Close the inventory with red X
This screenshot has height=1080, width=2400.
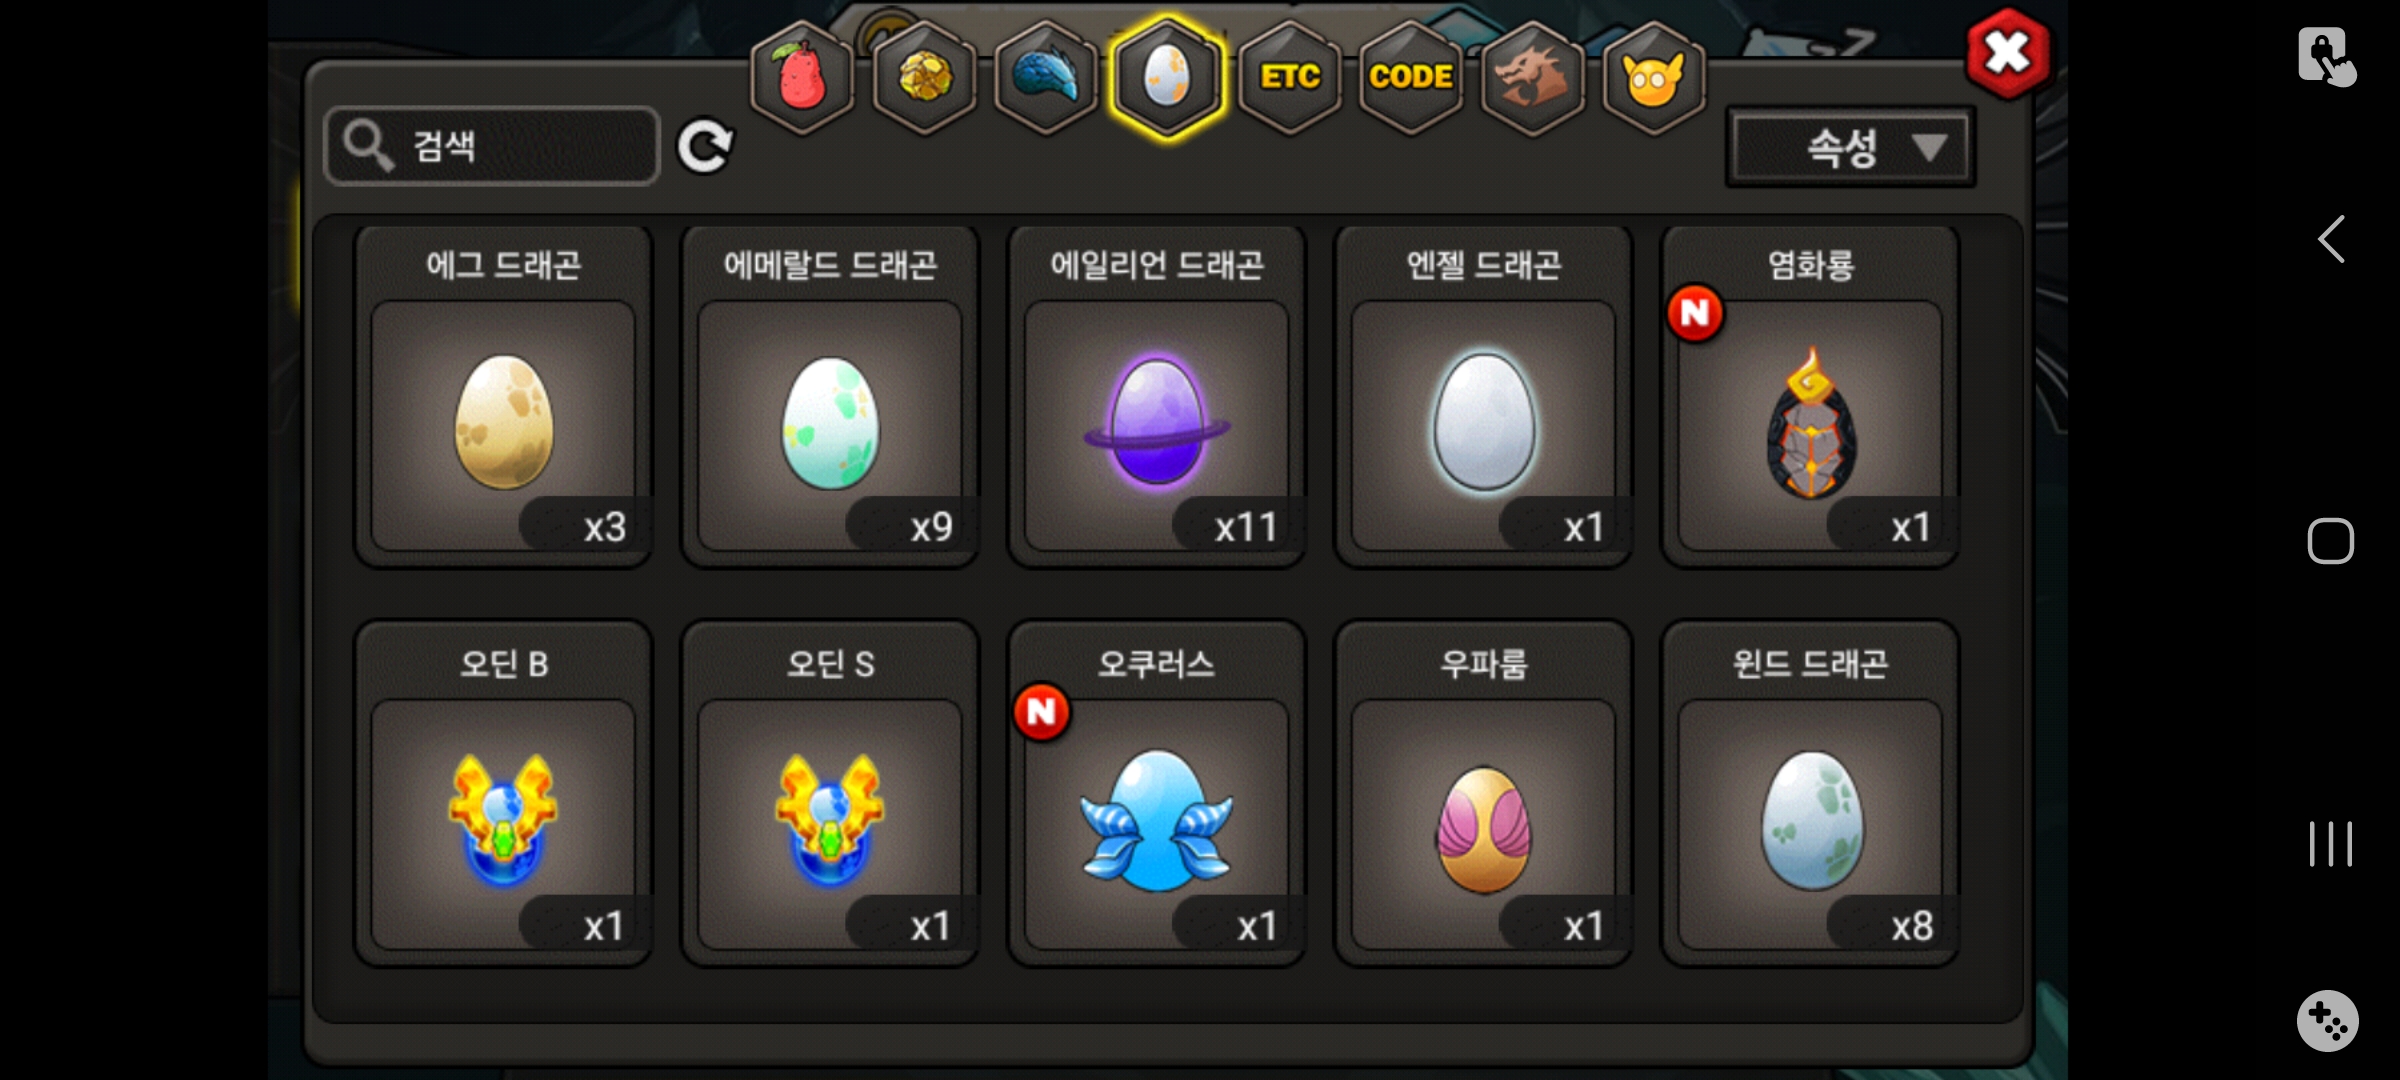[2008, 54]
